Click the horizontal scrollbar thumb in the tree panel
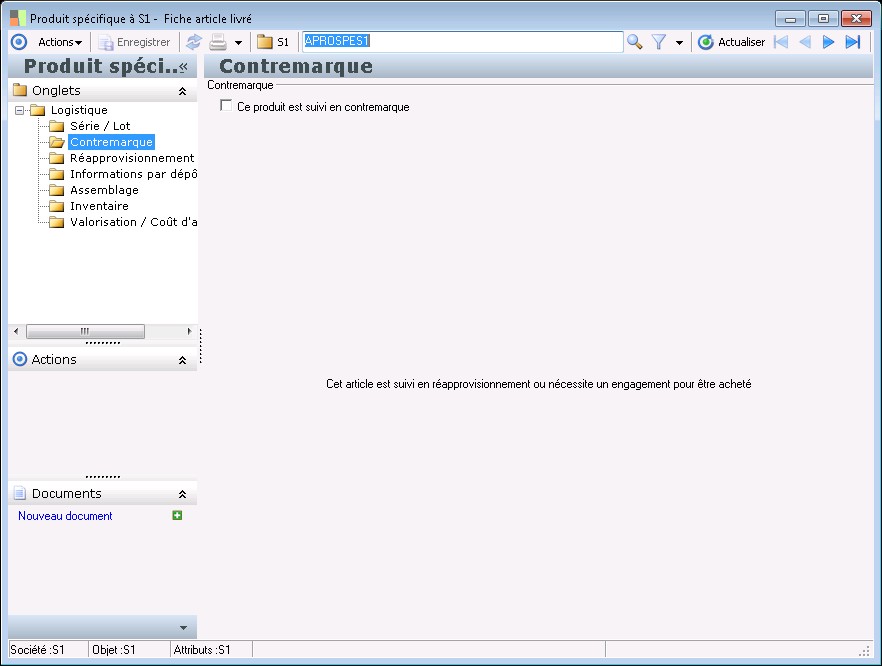Screen dimensions: 882x666 [85, 331]
